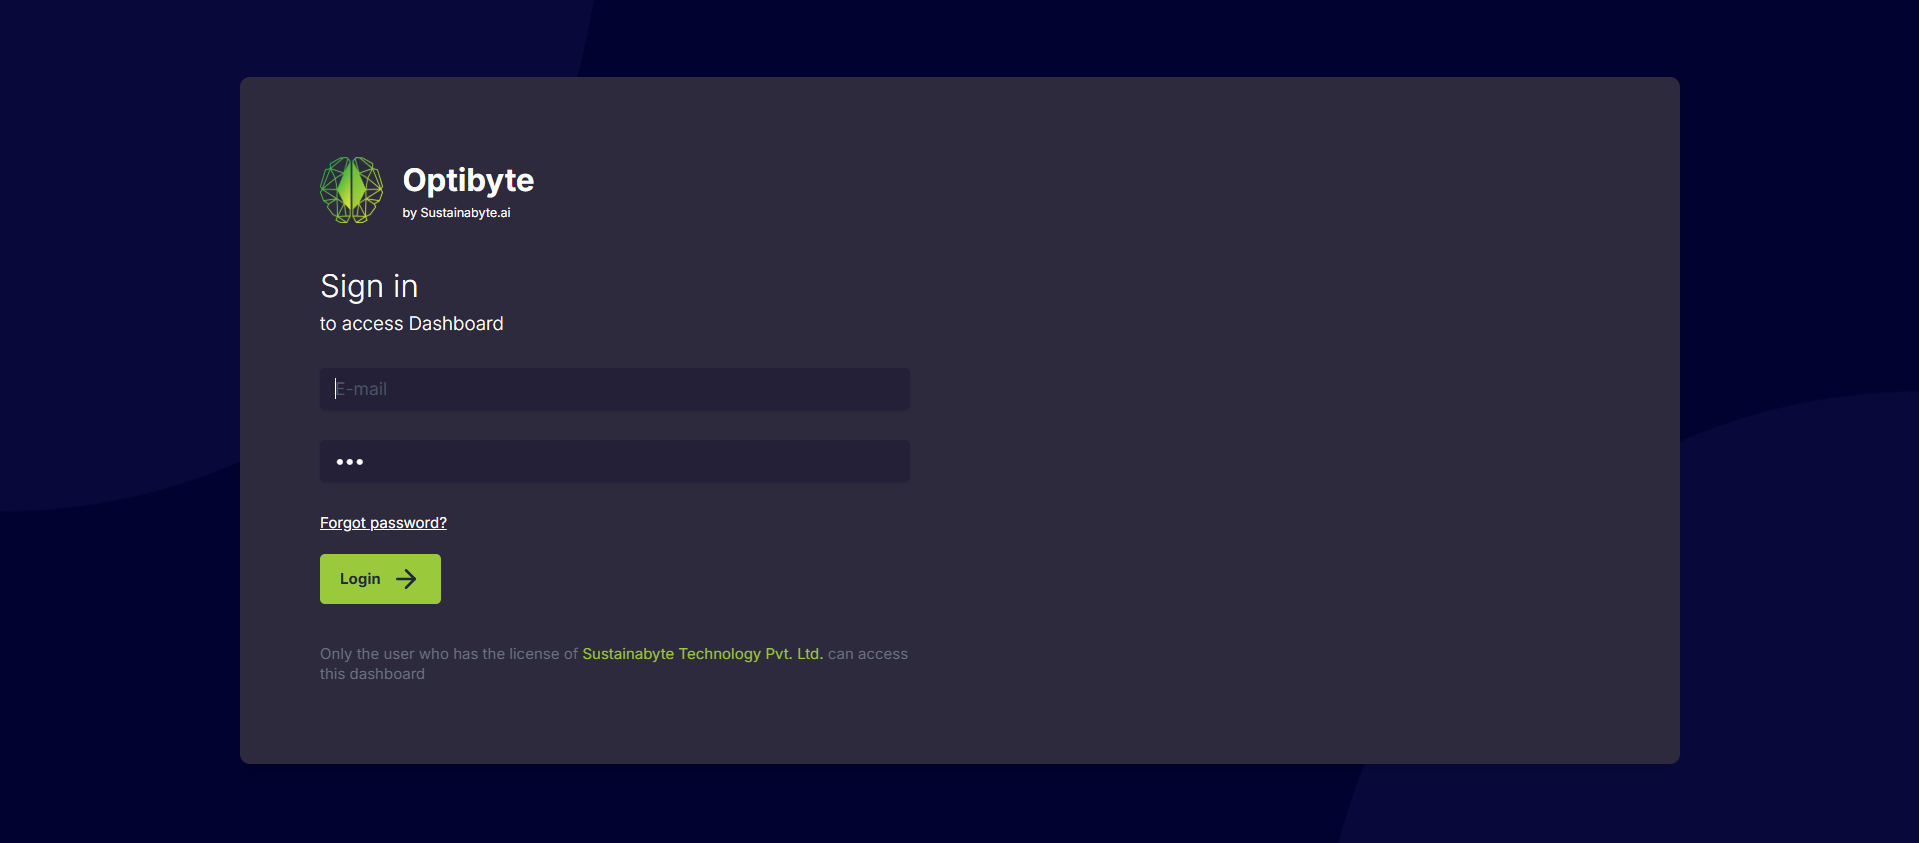Click the "can access" text after company name
The height and width of the screenshot is (843, 1919).
point(867,654)
